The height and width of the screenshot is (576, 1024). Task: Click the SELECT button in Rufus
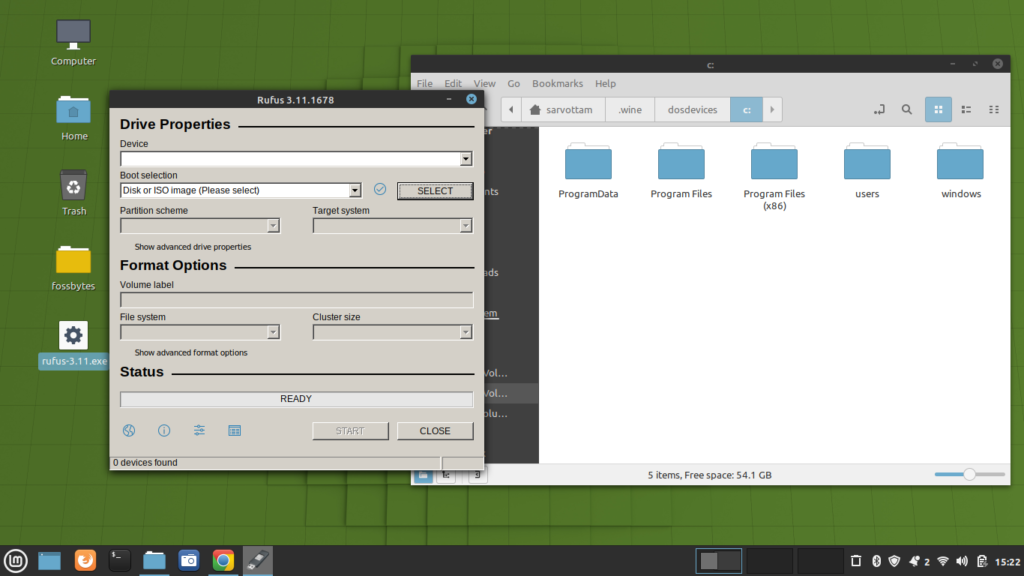pyautogui.click(x=435, y=190)
